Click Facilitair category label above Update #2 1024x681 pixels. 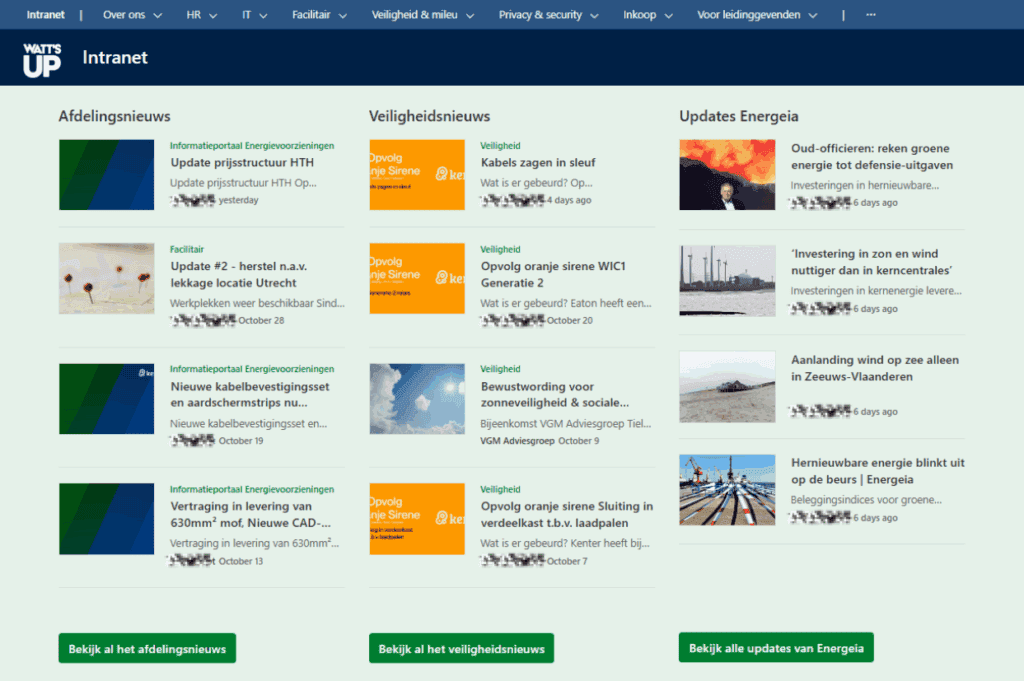187,249
